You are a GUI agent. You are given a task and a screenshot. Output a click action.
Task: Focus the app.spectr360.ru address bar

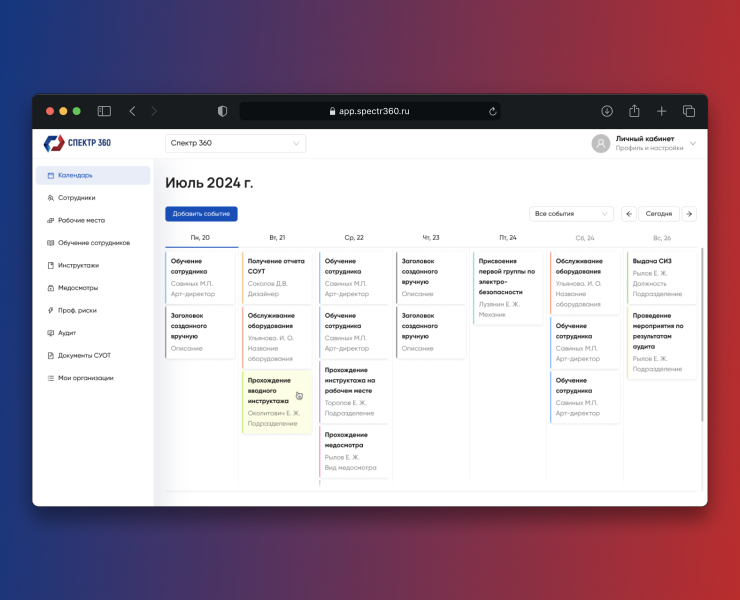click(x=370, y=111)
